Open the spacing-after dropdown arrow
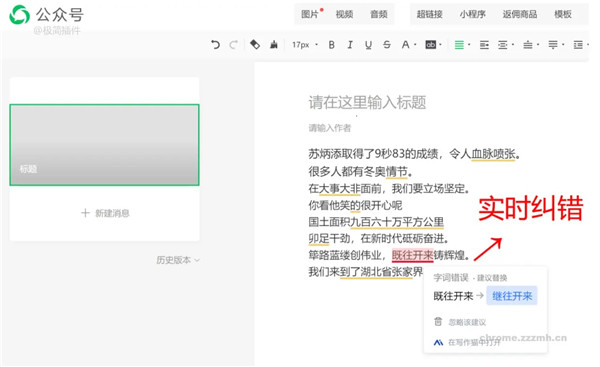Image resolution: width=600 pixels, height=367 pixels. [x=563, y=45]
